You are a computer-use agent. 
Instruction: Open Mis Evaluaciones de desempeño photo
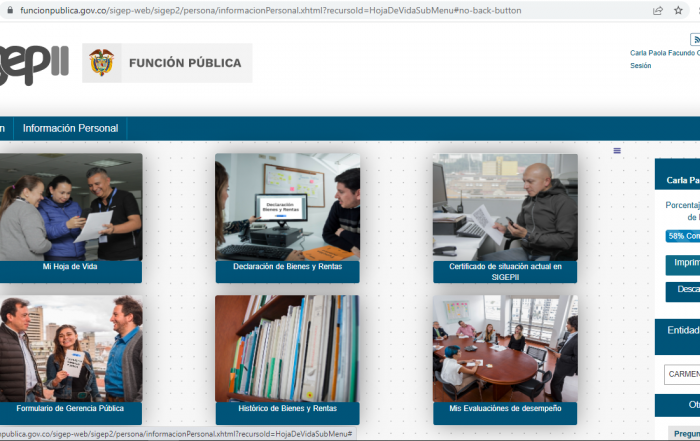tap(505, 349)
